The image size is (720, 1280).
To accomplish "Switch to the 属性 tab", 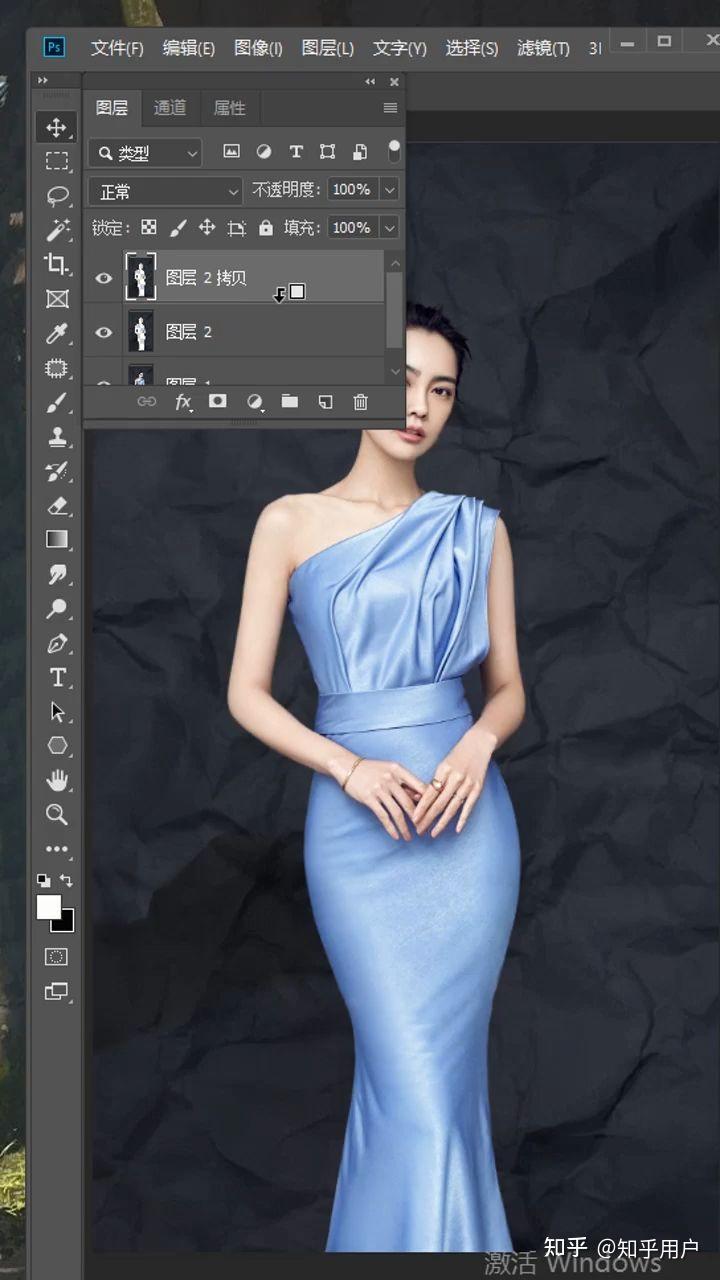I will click(229, 108).
